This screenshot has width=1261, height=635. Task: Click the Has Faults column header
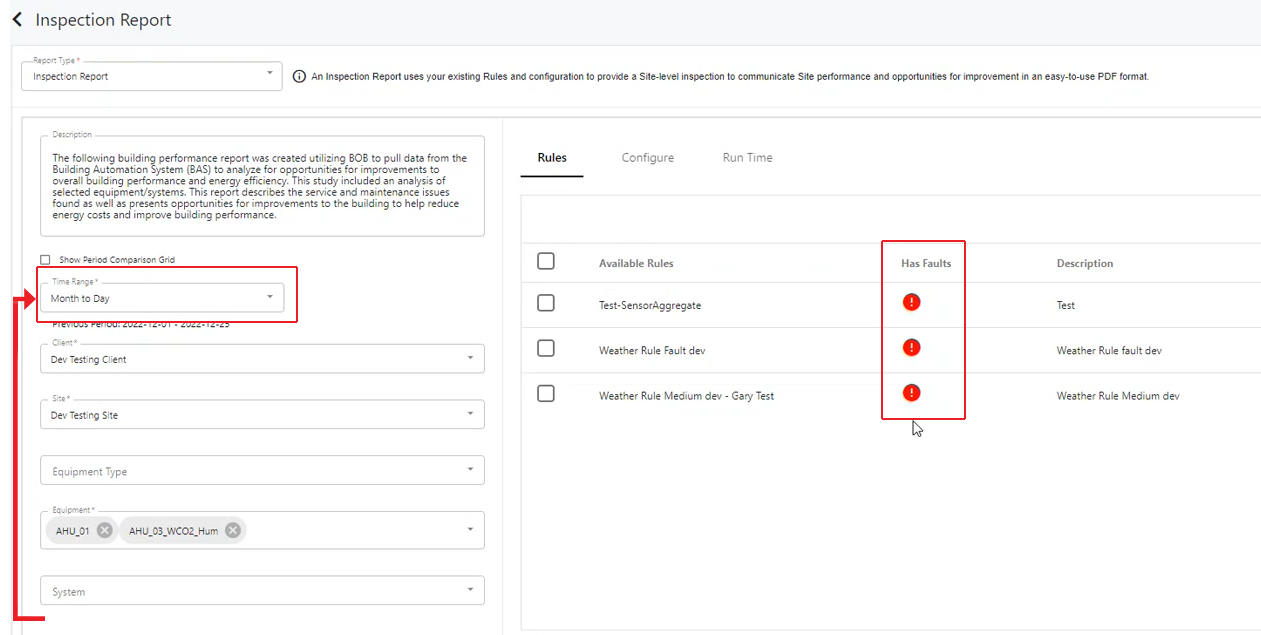[x=926, y=263]
